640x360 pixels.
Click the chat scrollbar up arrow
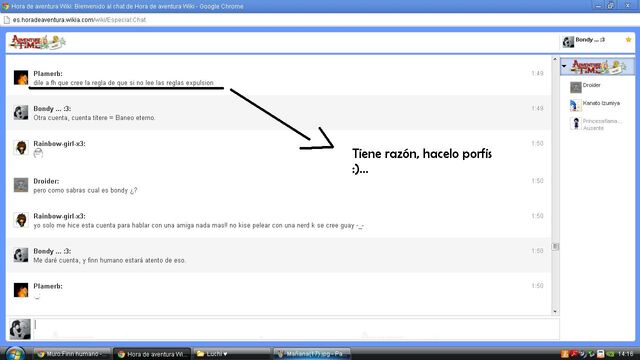(555, 60)
